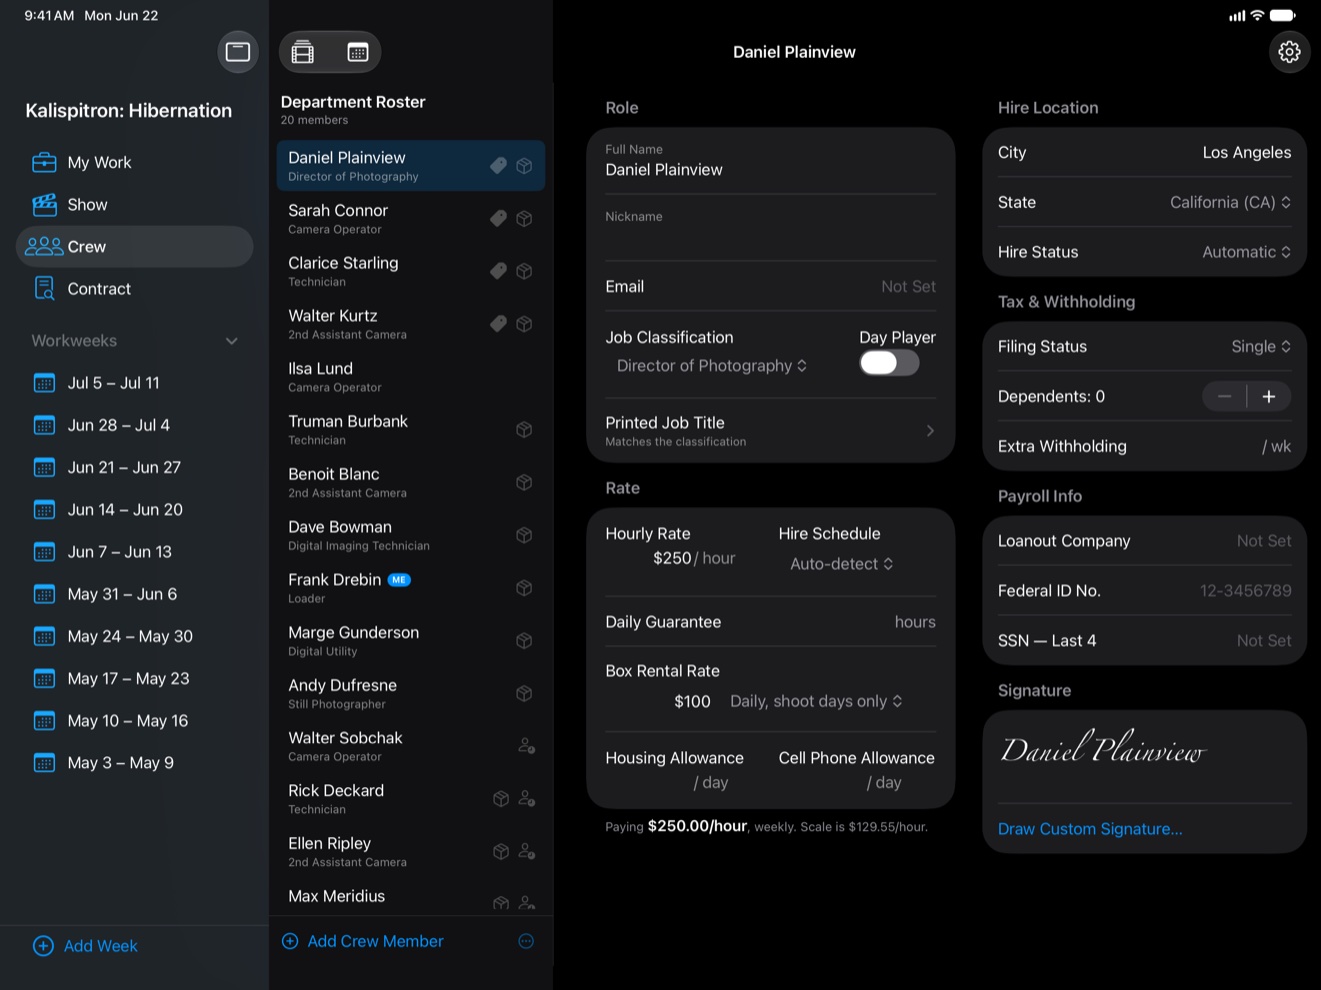Go to the Show section
The height and width of the screenshot is (990, 1321).
tap(134, 204)
